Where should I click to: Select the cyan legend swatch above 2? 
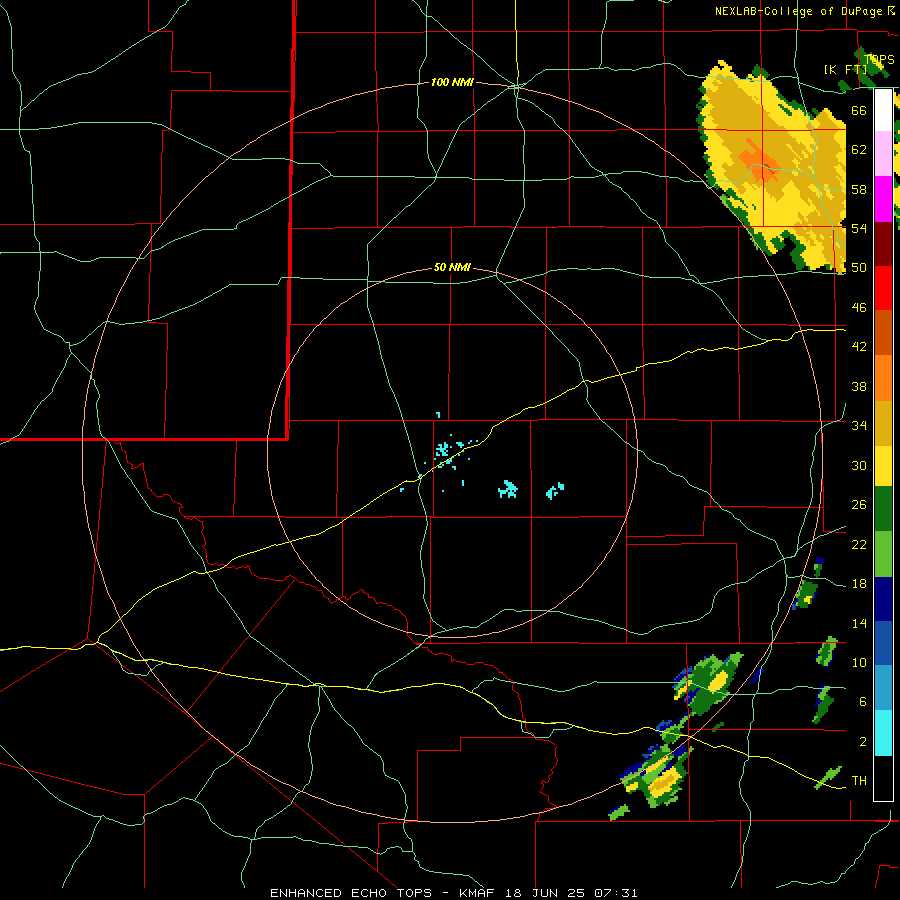pos(883,733)
